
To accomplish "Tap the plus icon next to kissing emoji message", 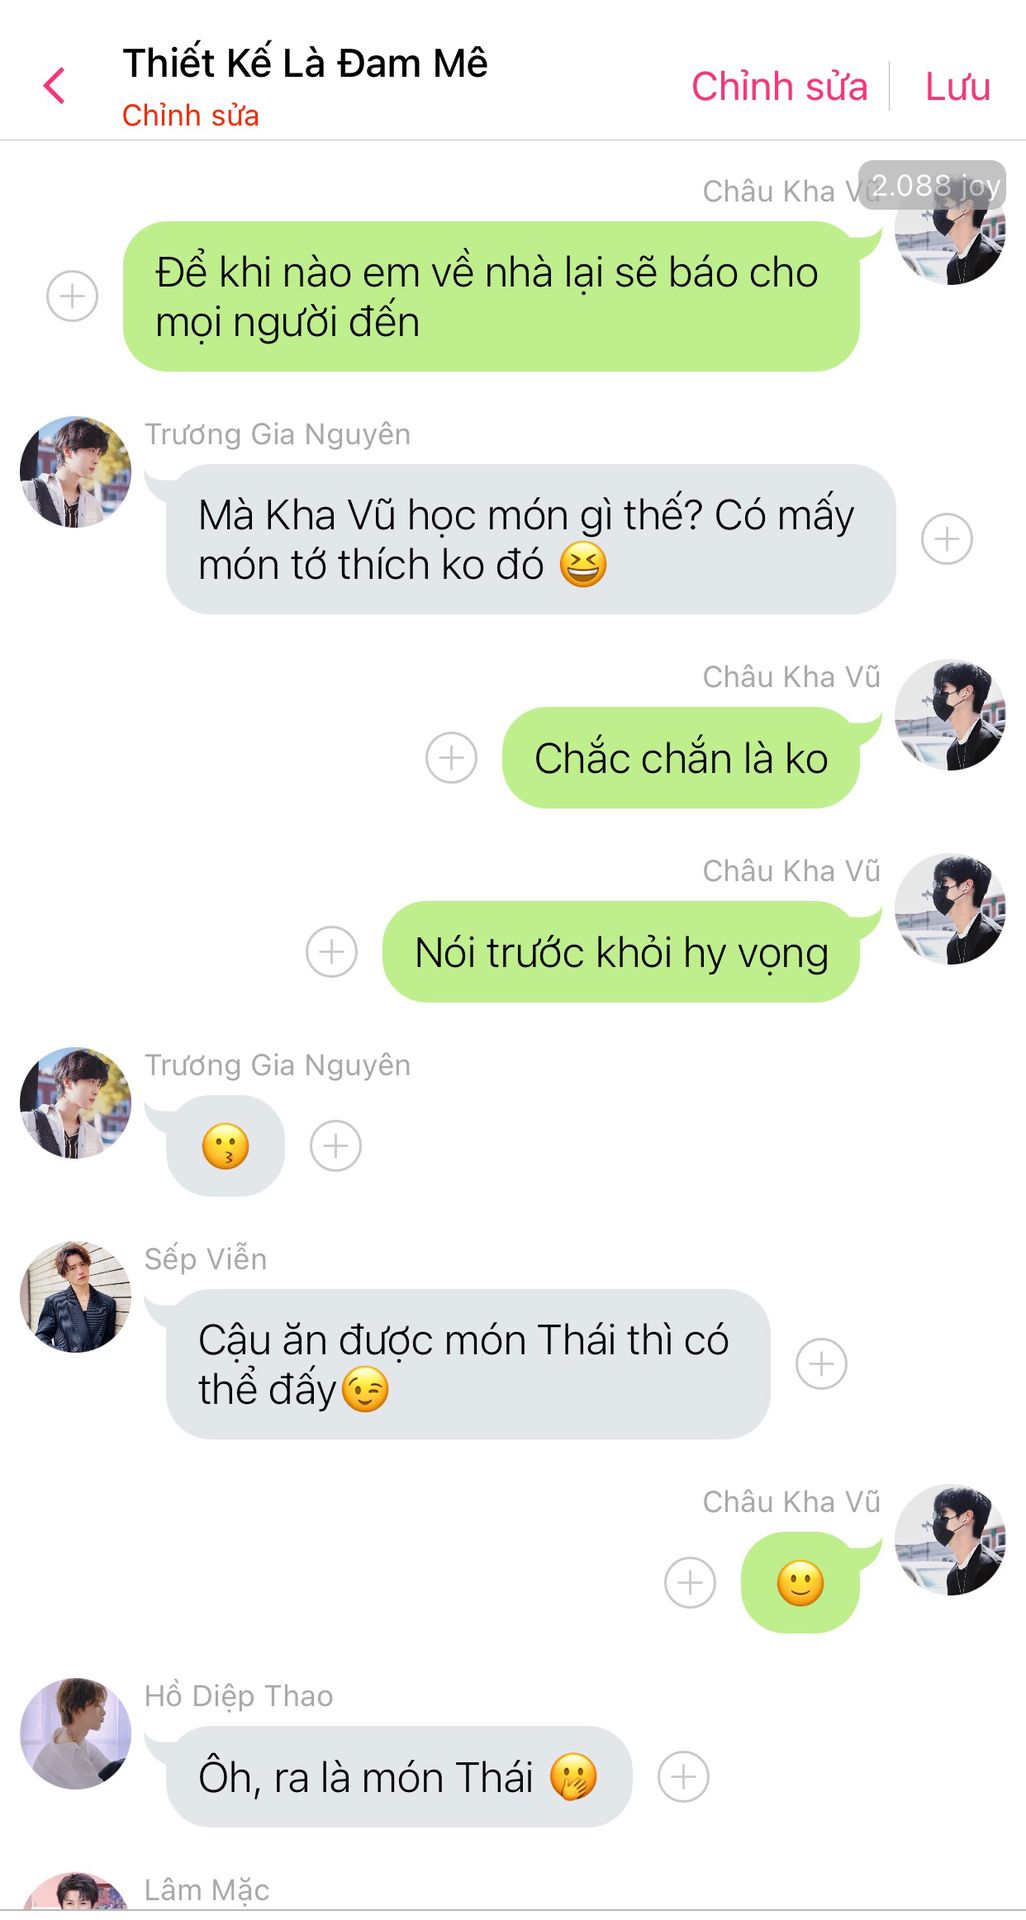I will click(335, 1146).
